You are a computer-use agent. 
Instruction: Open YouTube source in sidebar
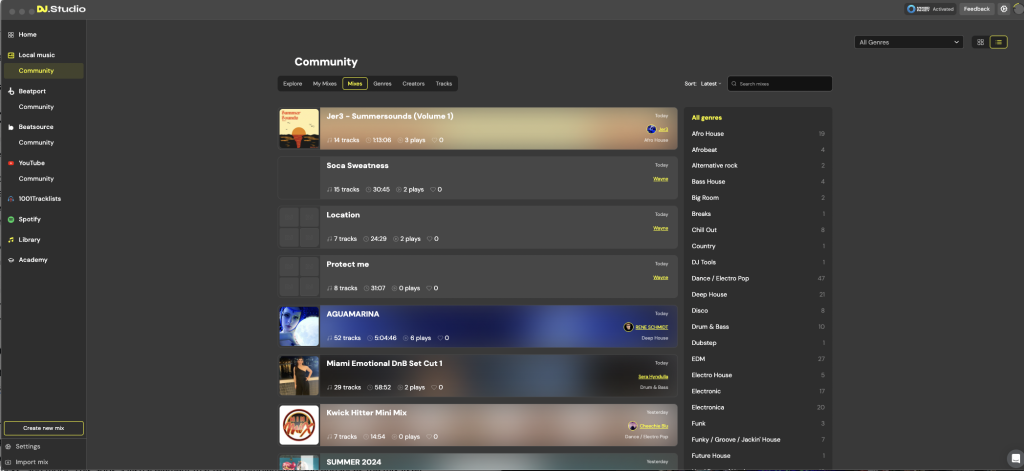tap(31, 163)
